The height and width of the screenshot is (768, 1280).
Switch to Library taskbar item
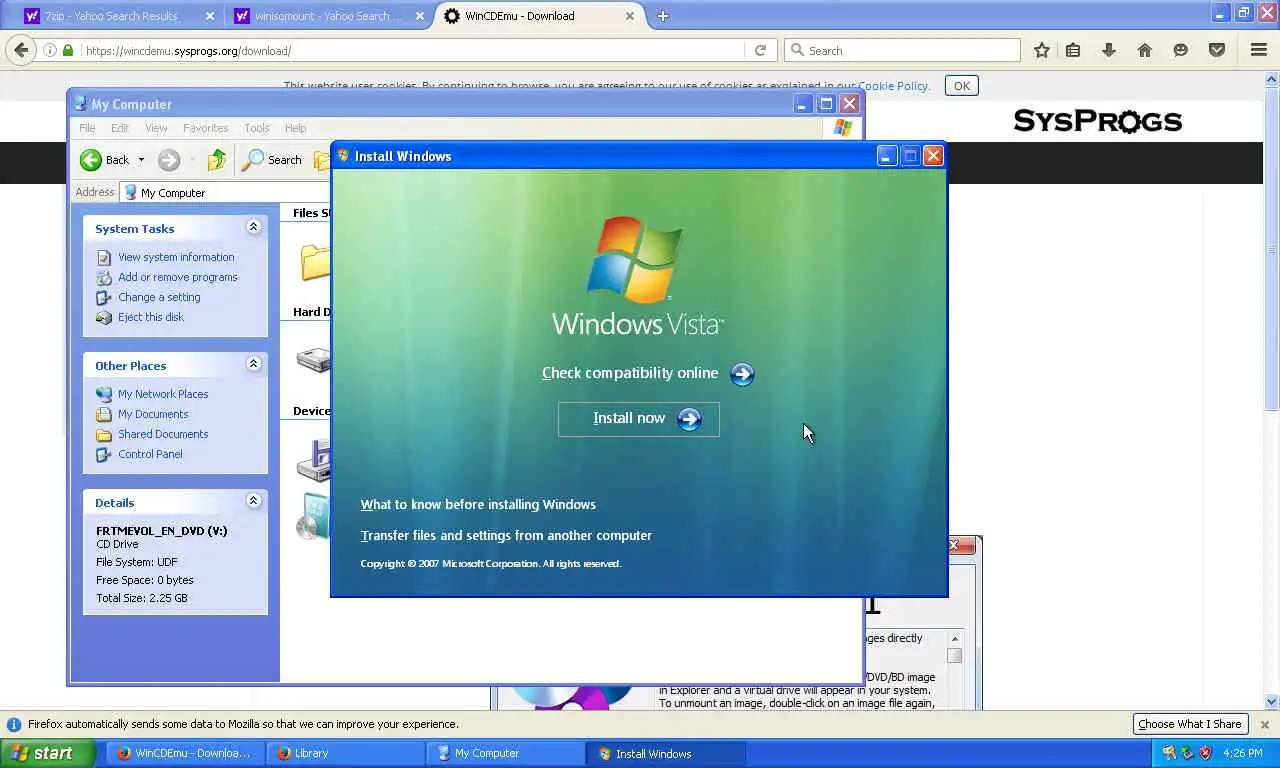point(345,753)
